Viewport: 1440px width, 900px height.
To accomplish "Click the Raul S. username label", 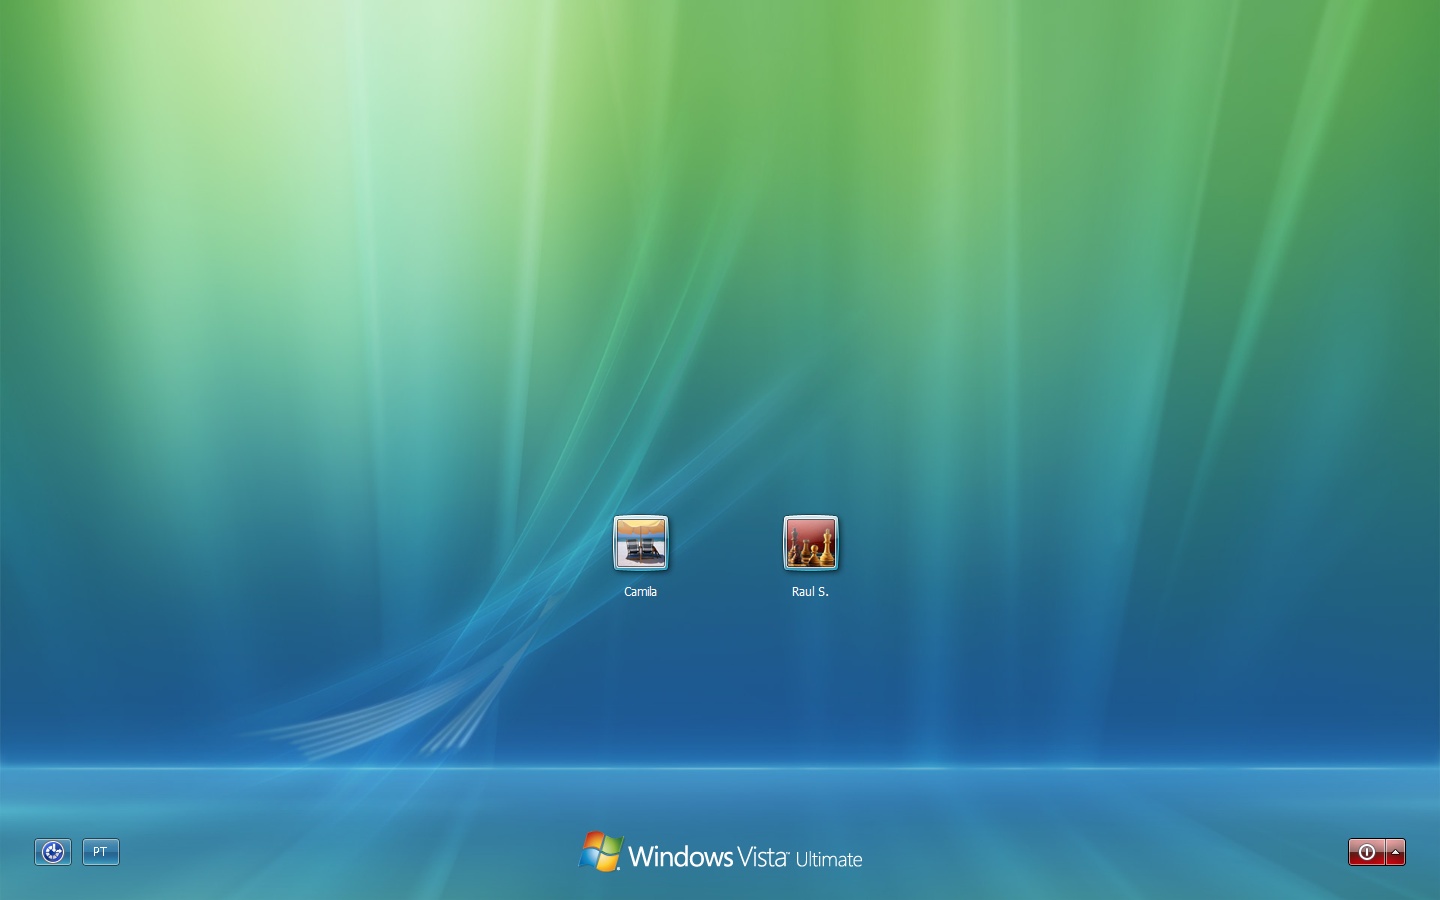I will click(x=810, y=590).
